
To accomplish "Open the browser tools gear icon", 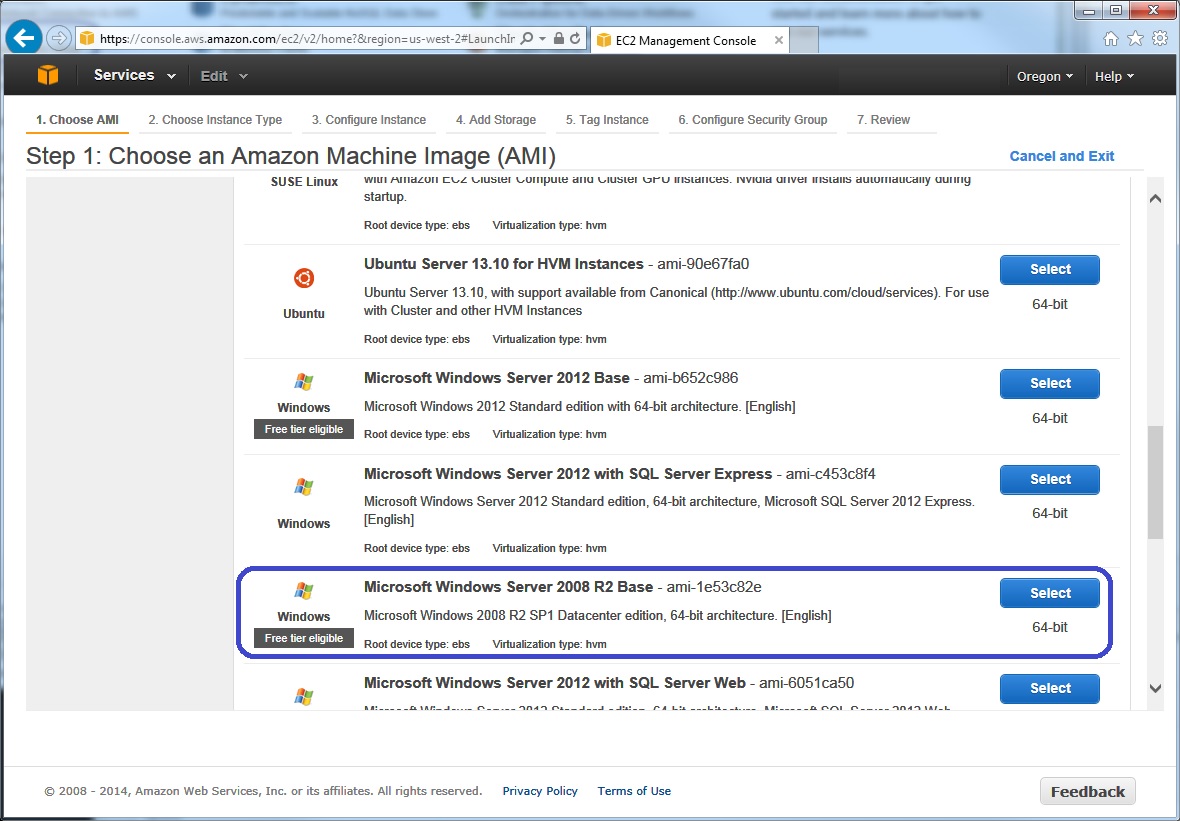I will [1160, 39].
